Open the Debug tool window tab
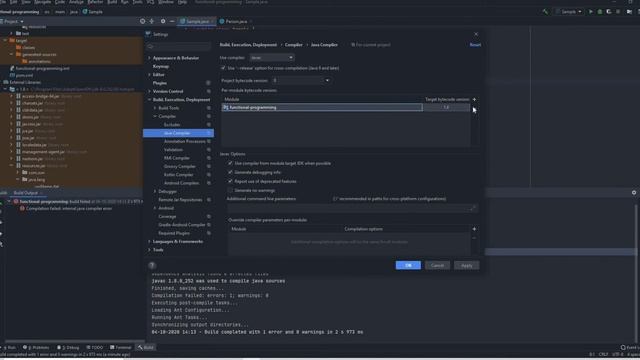 [x=68, y=347]
